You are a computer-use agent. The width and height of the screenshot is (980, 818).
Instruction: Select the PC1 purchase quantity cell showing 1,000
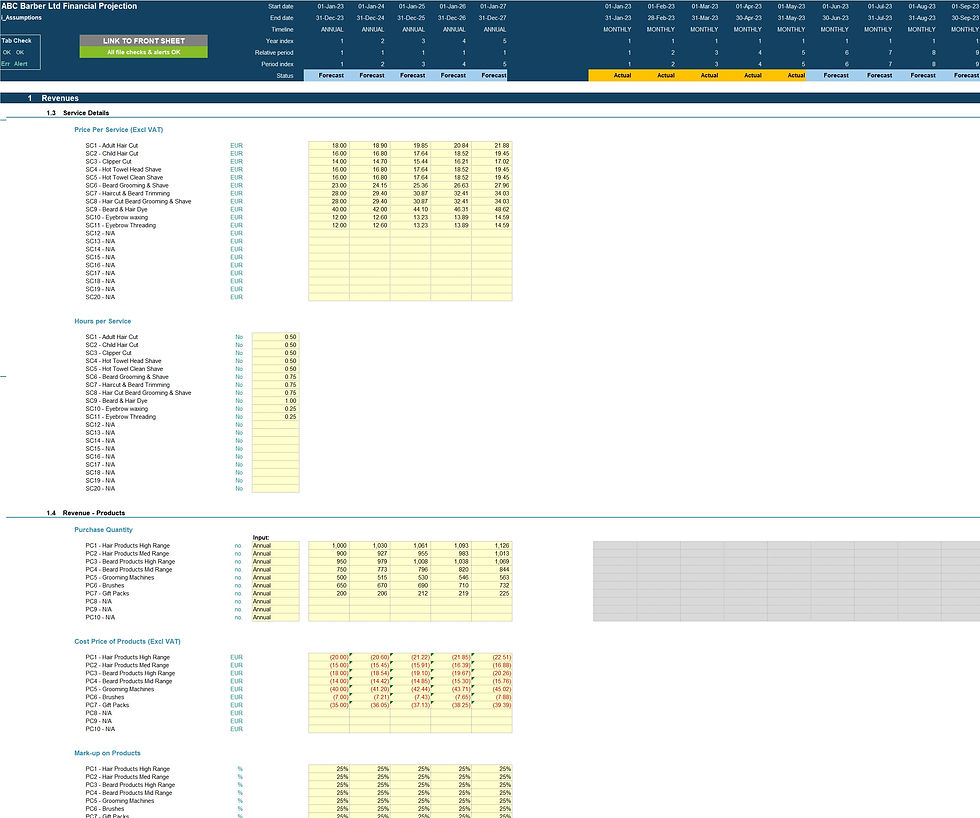click(x=329, y=546)
